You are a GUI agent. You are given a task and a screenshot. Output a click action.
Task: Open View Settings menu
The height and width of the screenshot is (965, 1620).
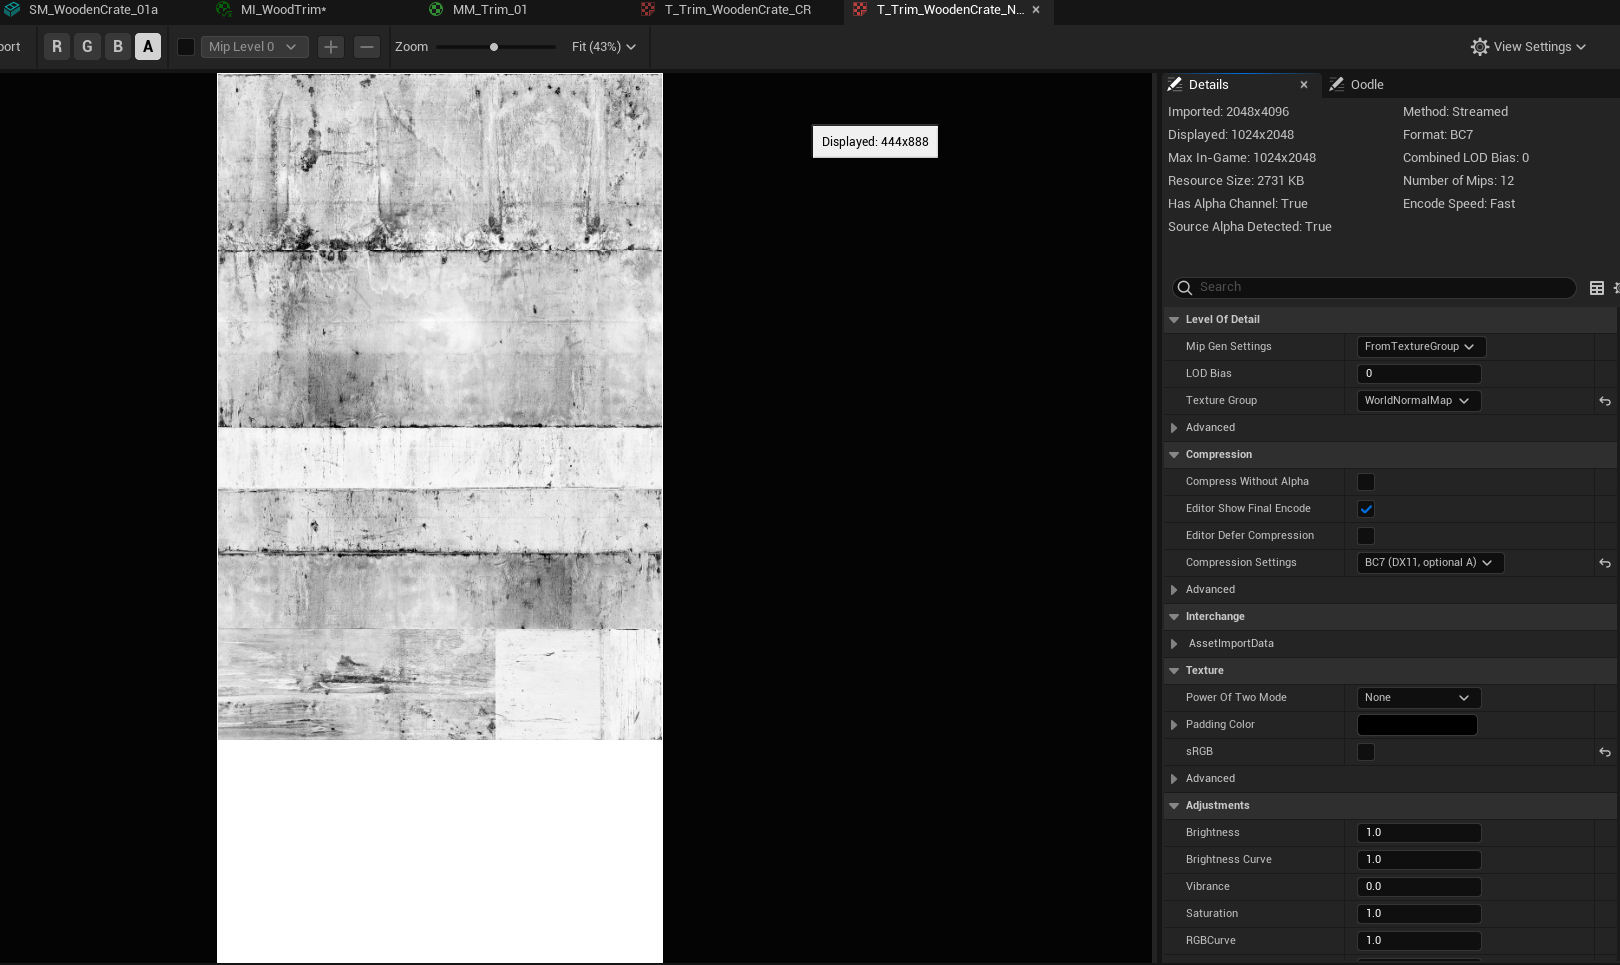tap(1528, 47)
